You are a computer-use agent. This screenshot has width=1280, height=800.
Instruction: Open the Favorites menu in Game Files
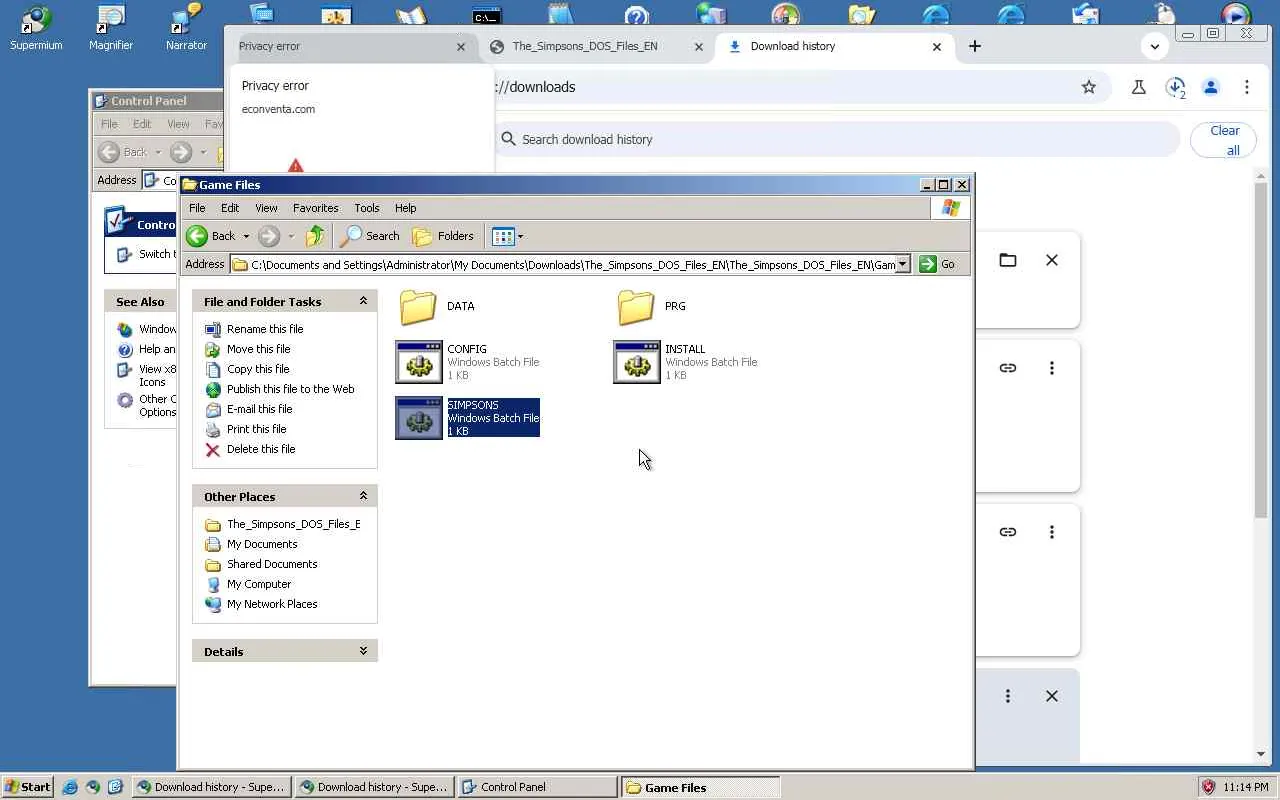(315, 208)
